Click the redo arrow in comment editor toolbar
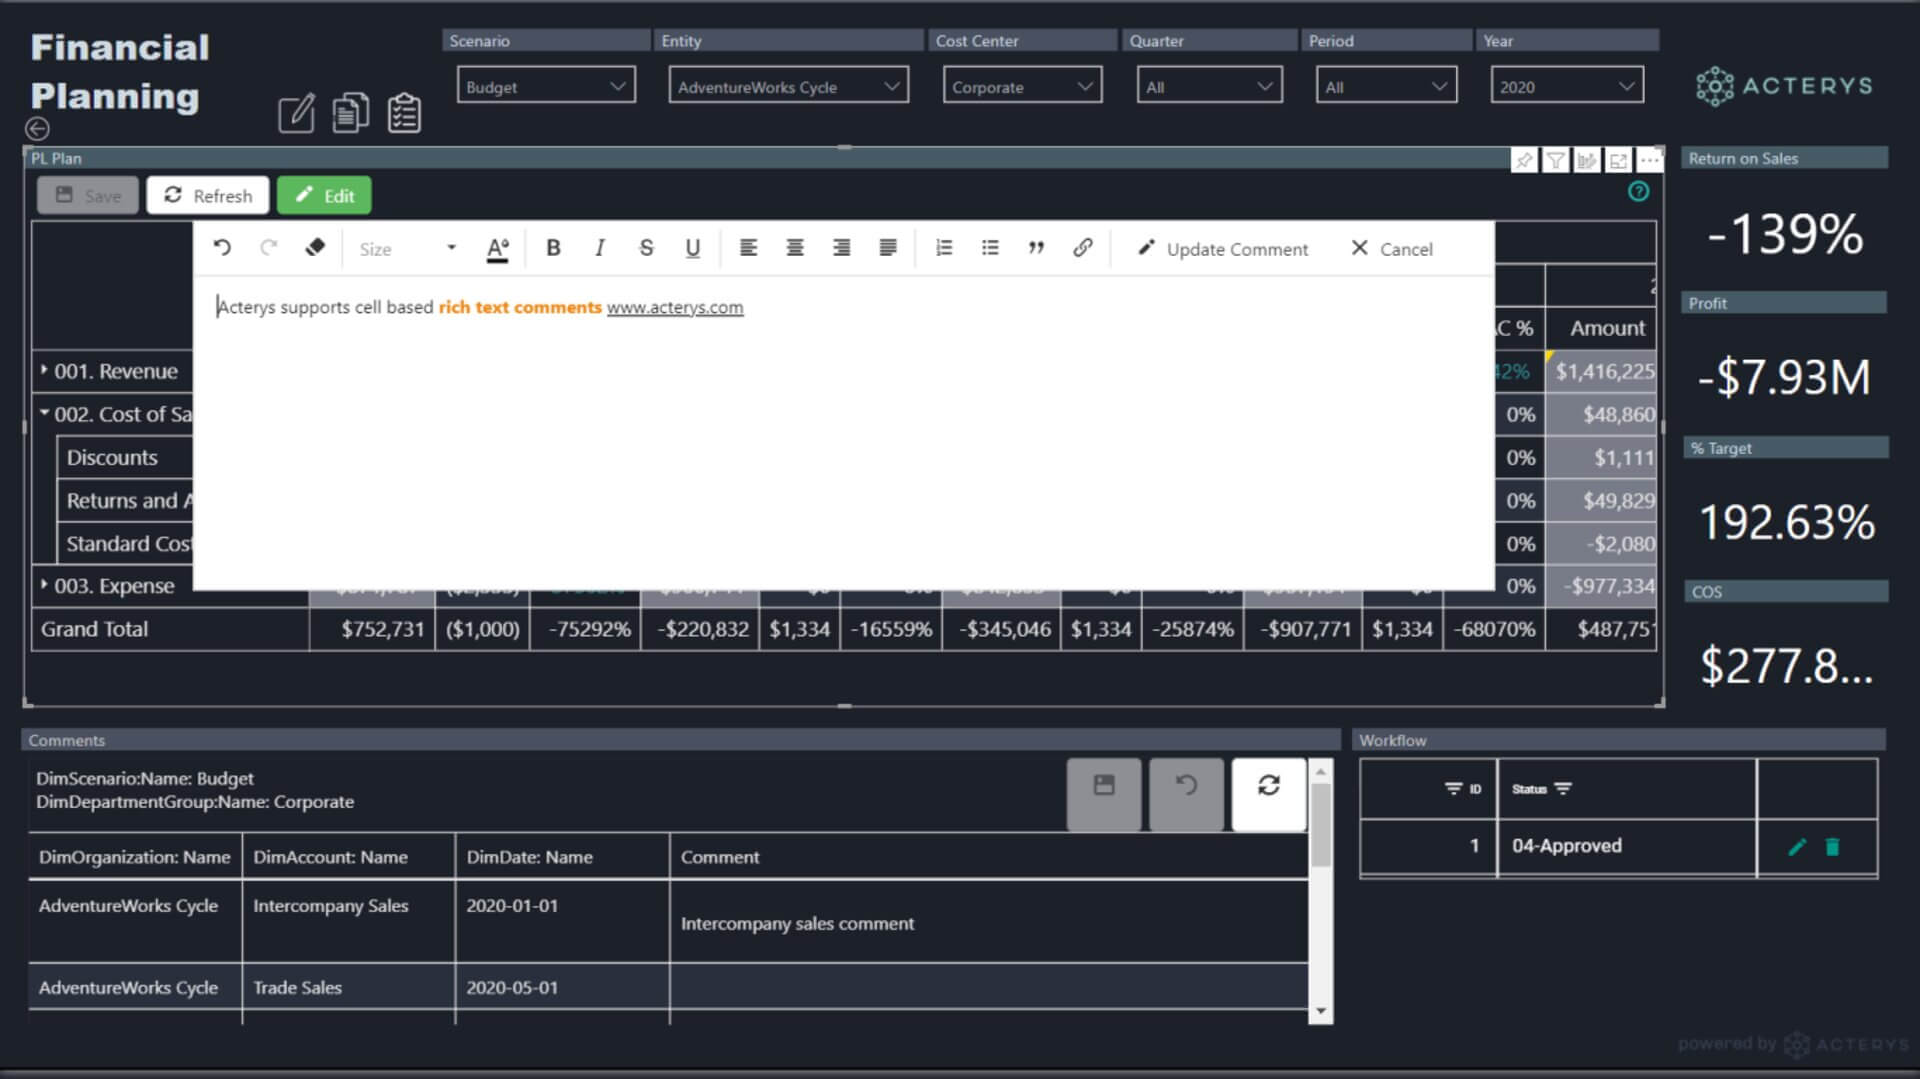This screenshot has height=1079, width=1920. point(268,248)
